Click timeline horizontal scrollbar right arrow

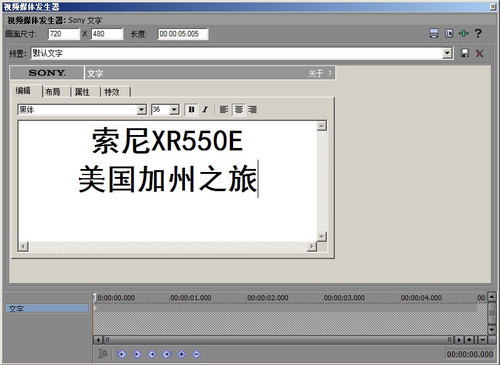459,340
